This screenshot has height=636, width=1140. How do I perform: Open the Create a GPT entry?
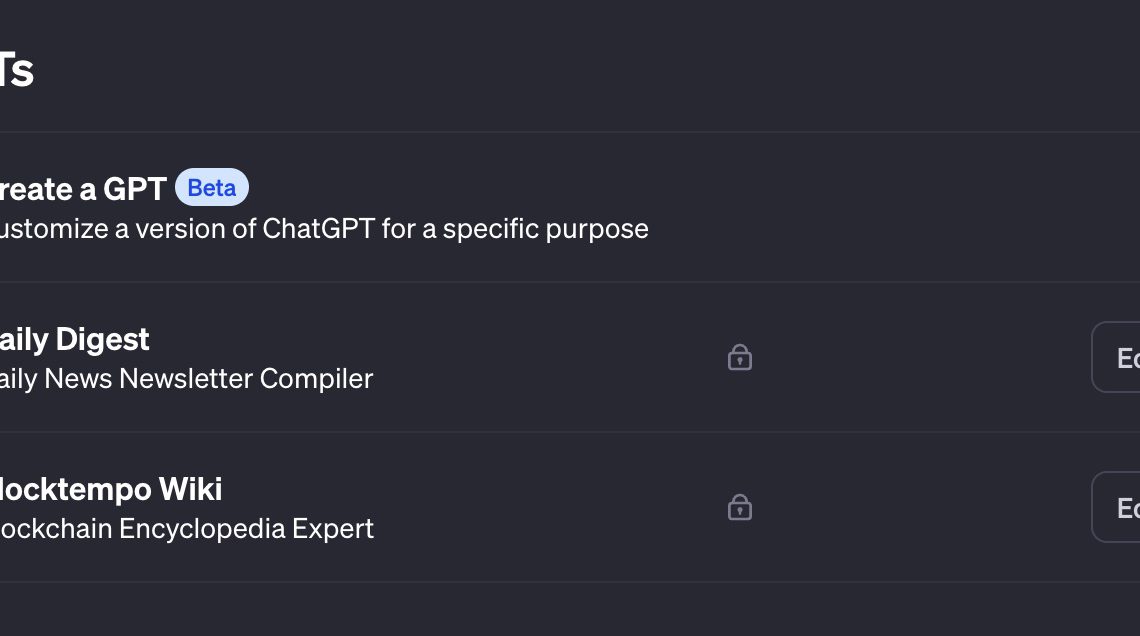[82, 189]
